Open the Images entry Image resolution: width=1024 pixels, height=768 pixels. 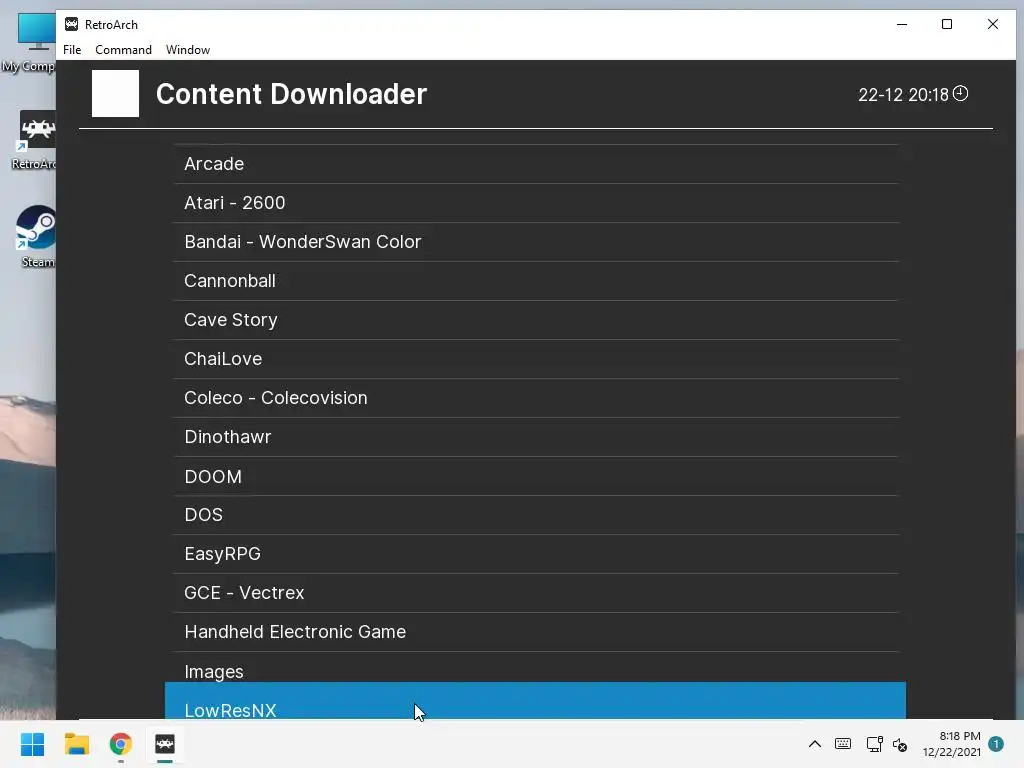(536, 667)
